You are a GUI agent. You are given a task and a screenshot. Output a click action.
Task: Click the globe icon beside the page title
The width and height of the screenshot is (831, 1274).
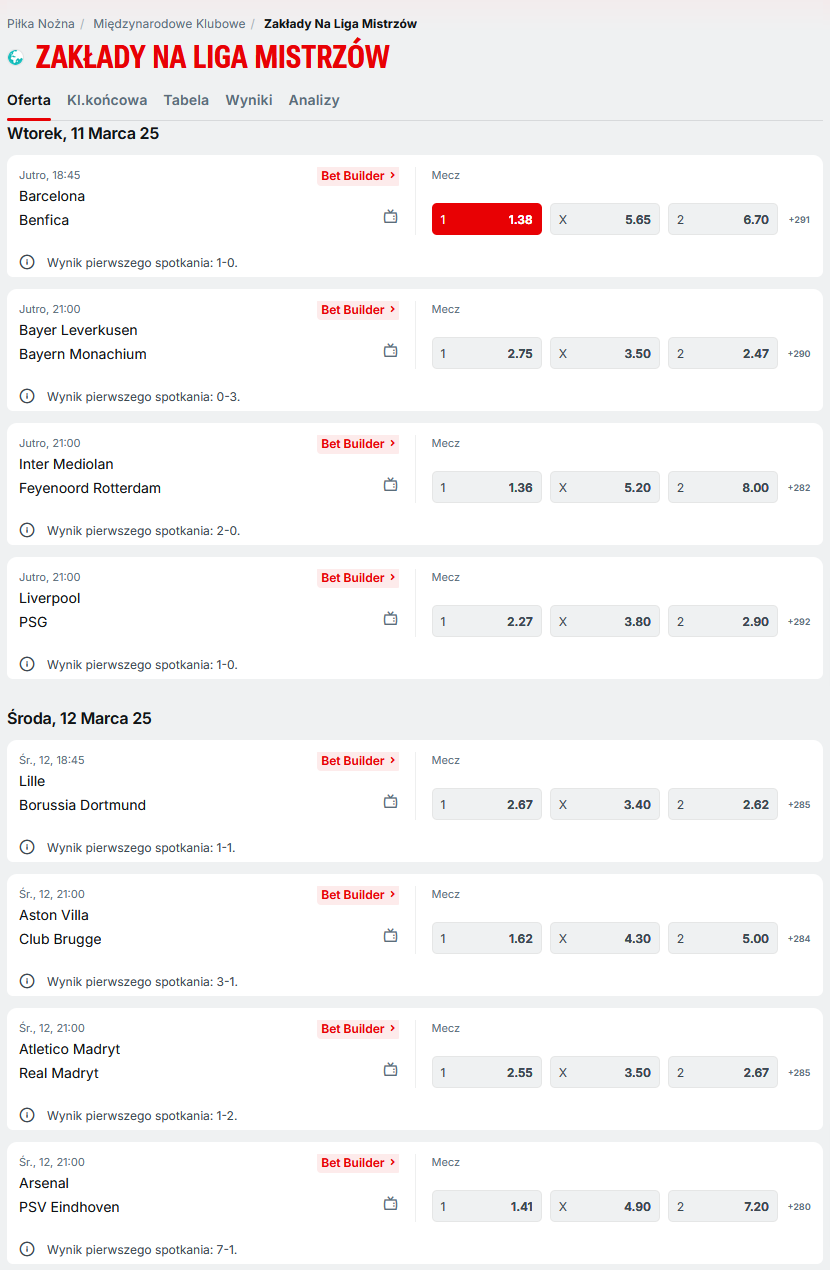[16, 58]
